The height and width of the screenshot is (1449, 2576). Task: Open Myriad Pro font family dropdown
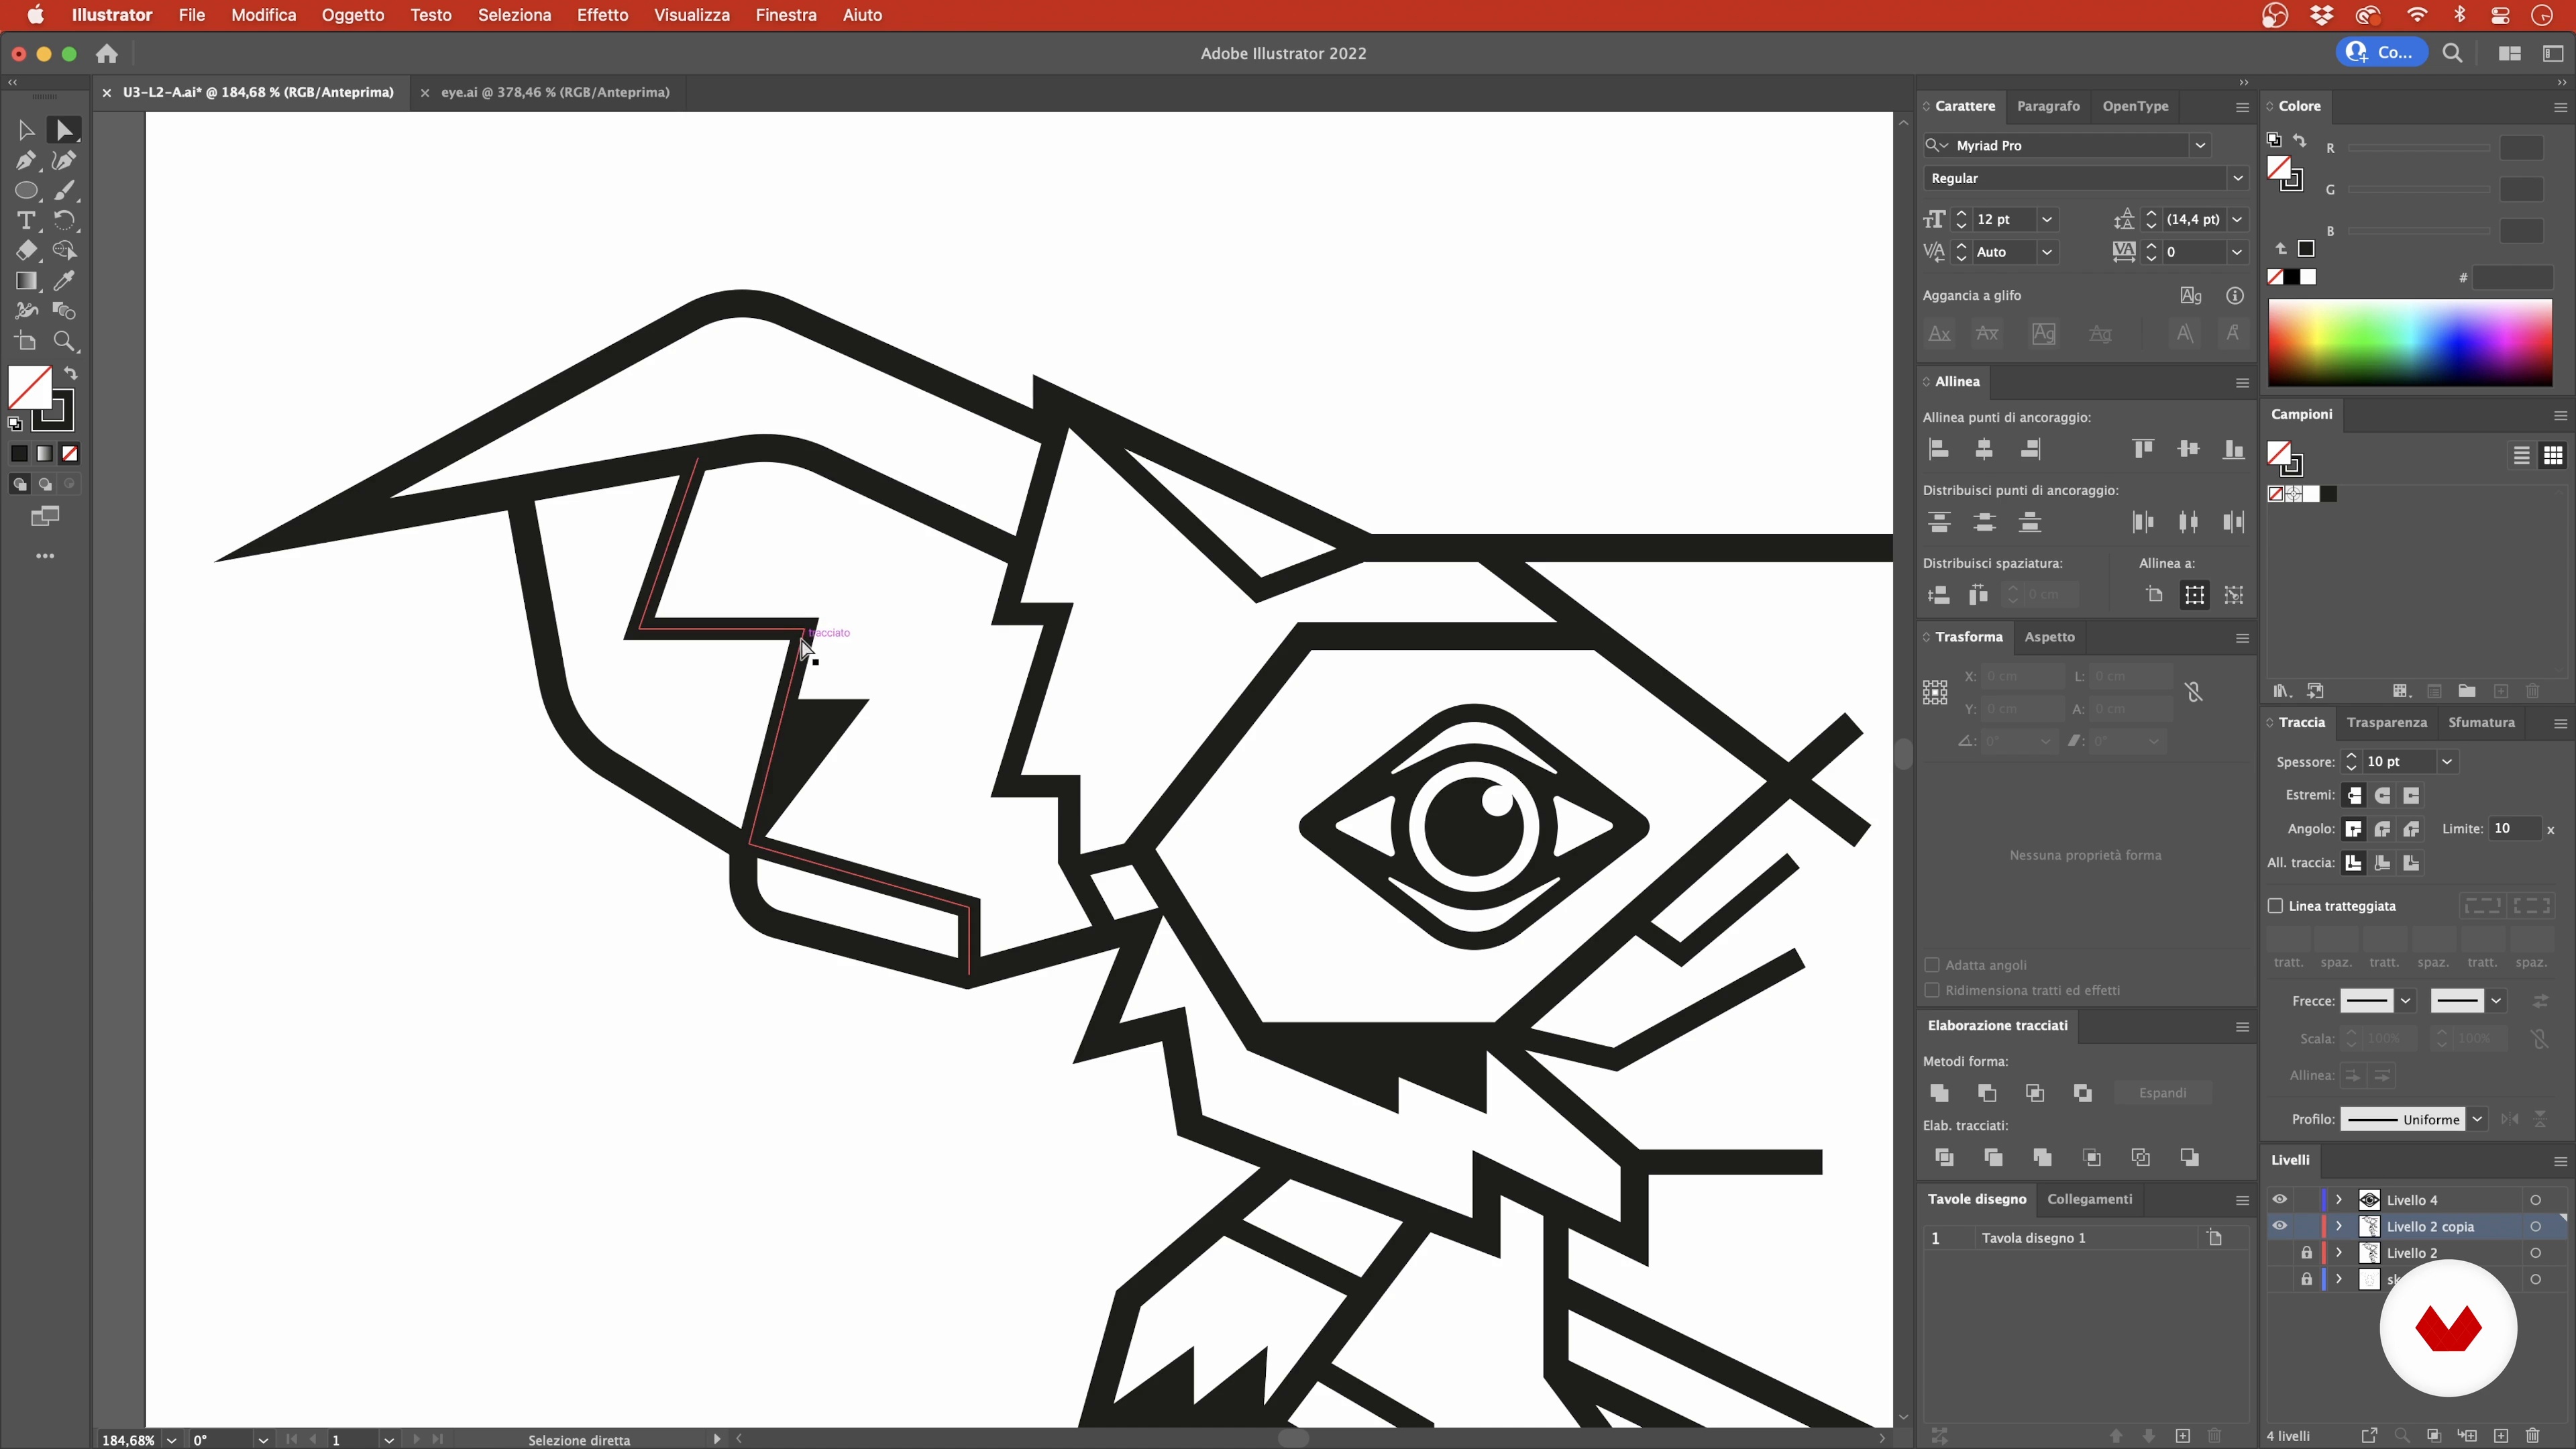(2200, 146)
